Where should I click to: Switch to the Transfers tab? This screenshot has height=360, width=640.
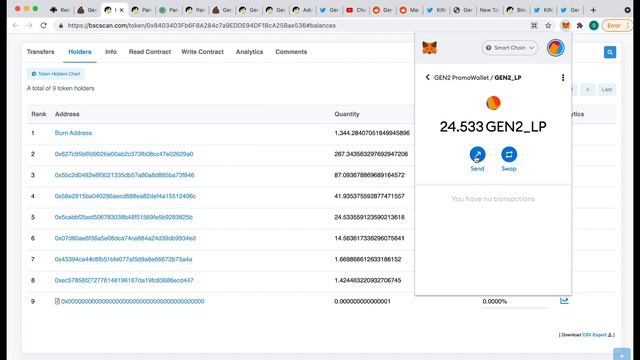(x=40, y=52)
